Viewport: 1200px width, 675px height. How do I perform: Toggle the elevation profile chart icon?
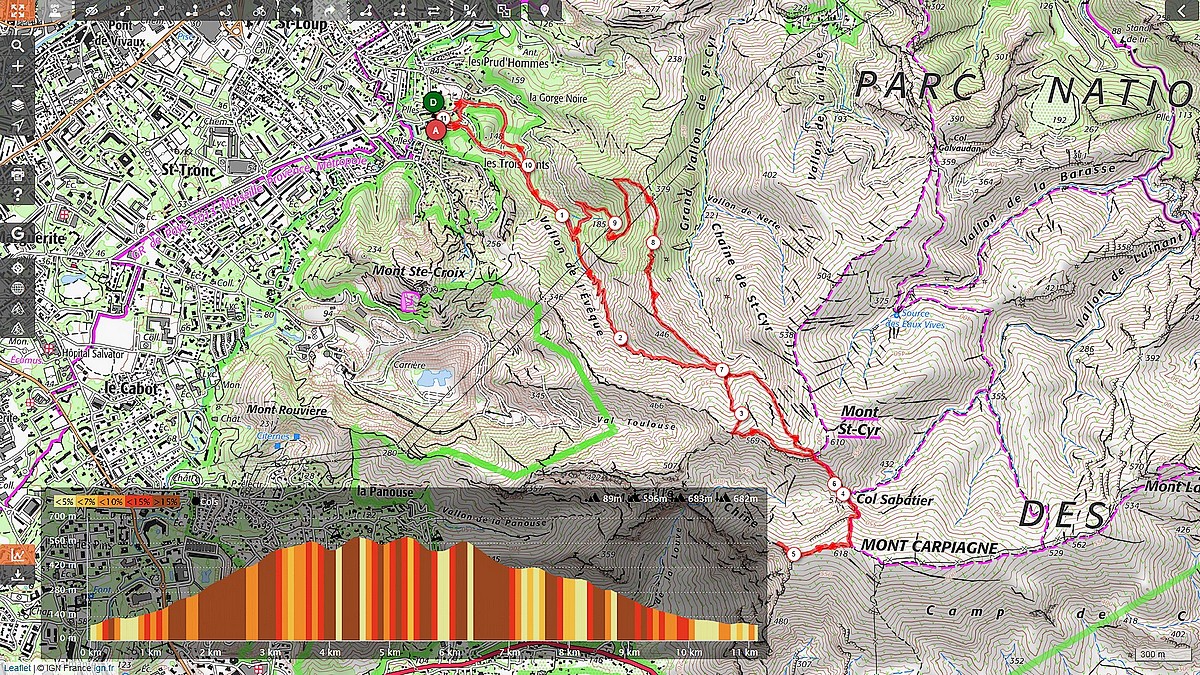(18, 553)
